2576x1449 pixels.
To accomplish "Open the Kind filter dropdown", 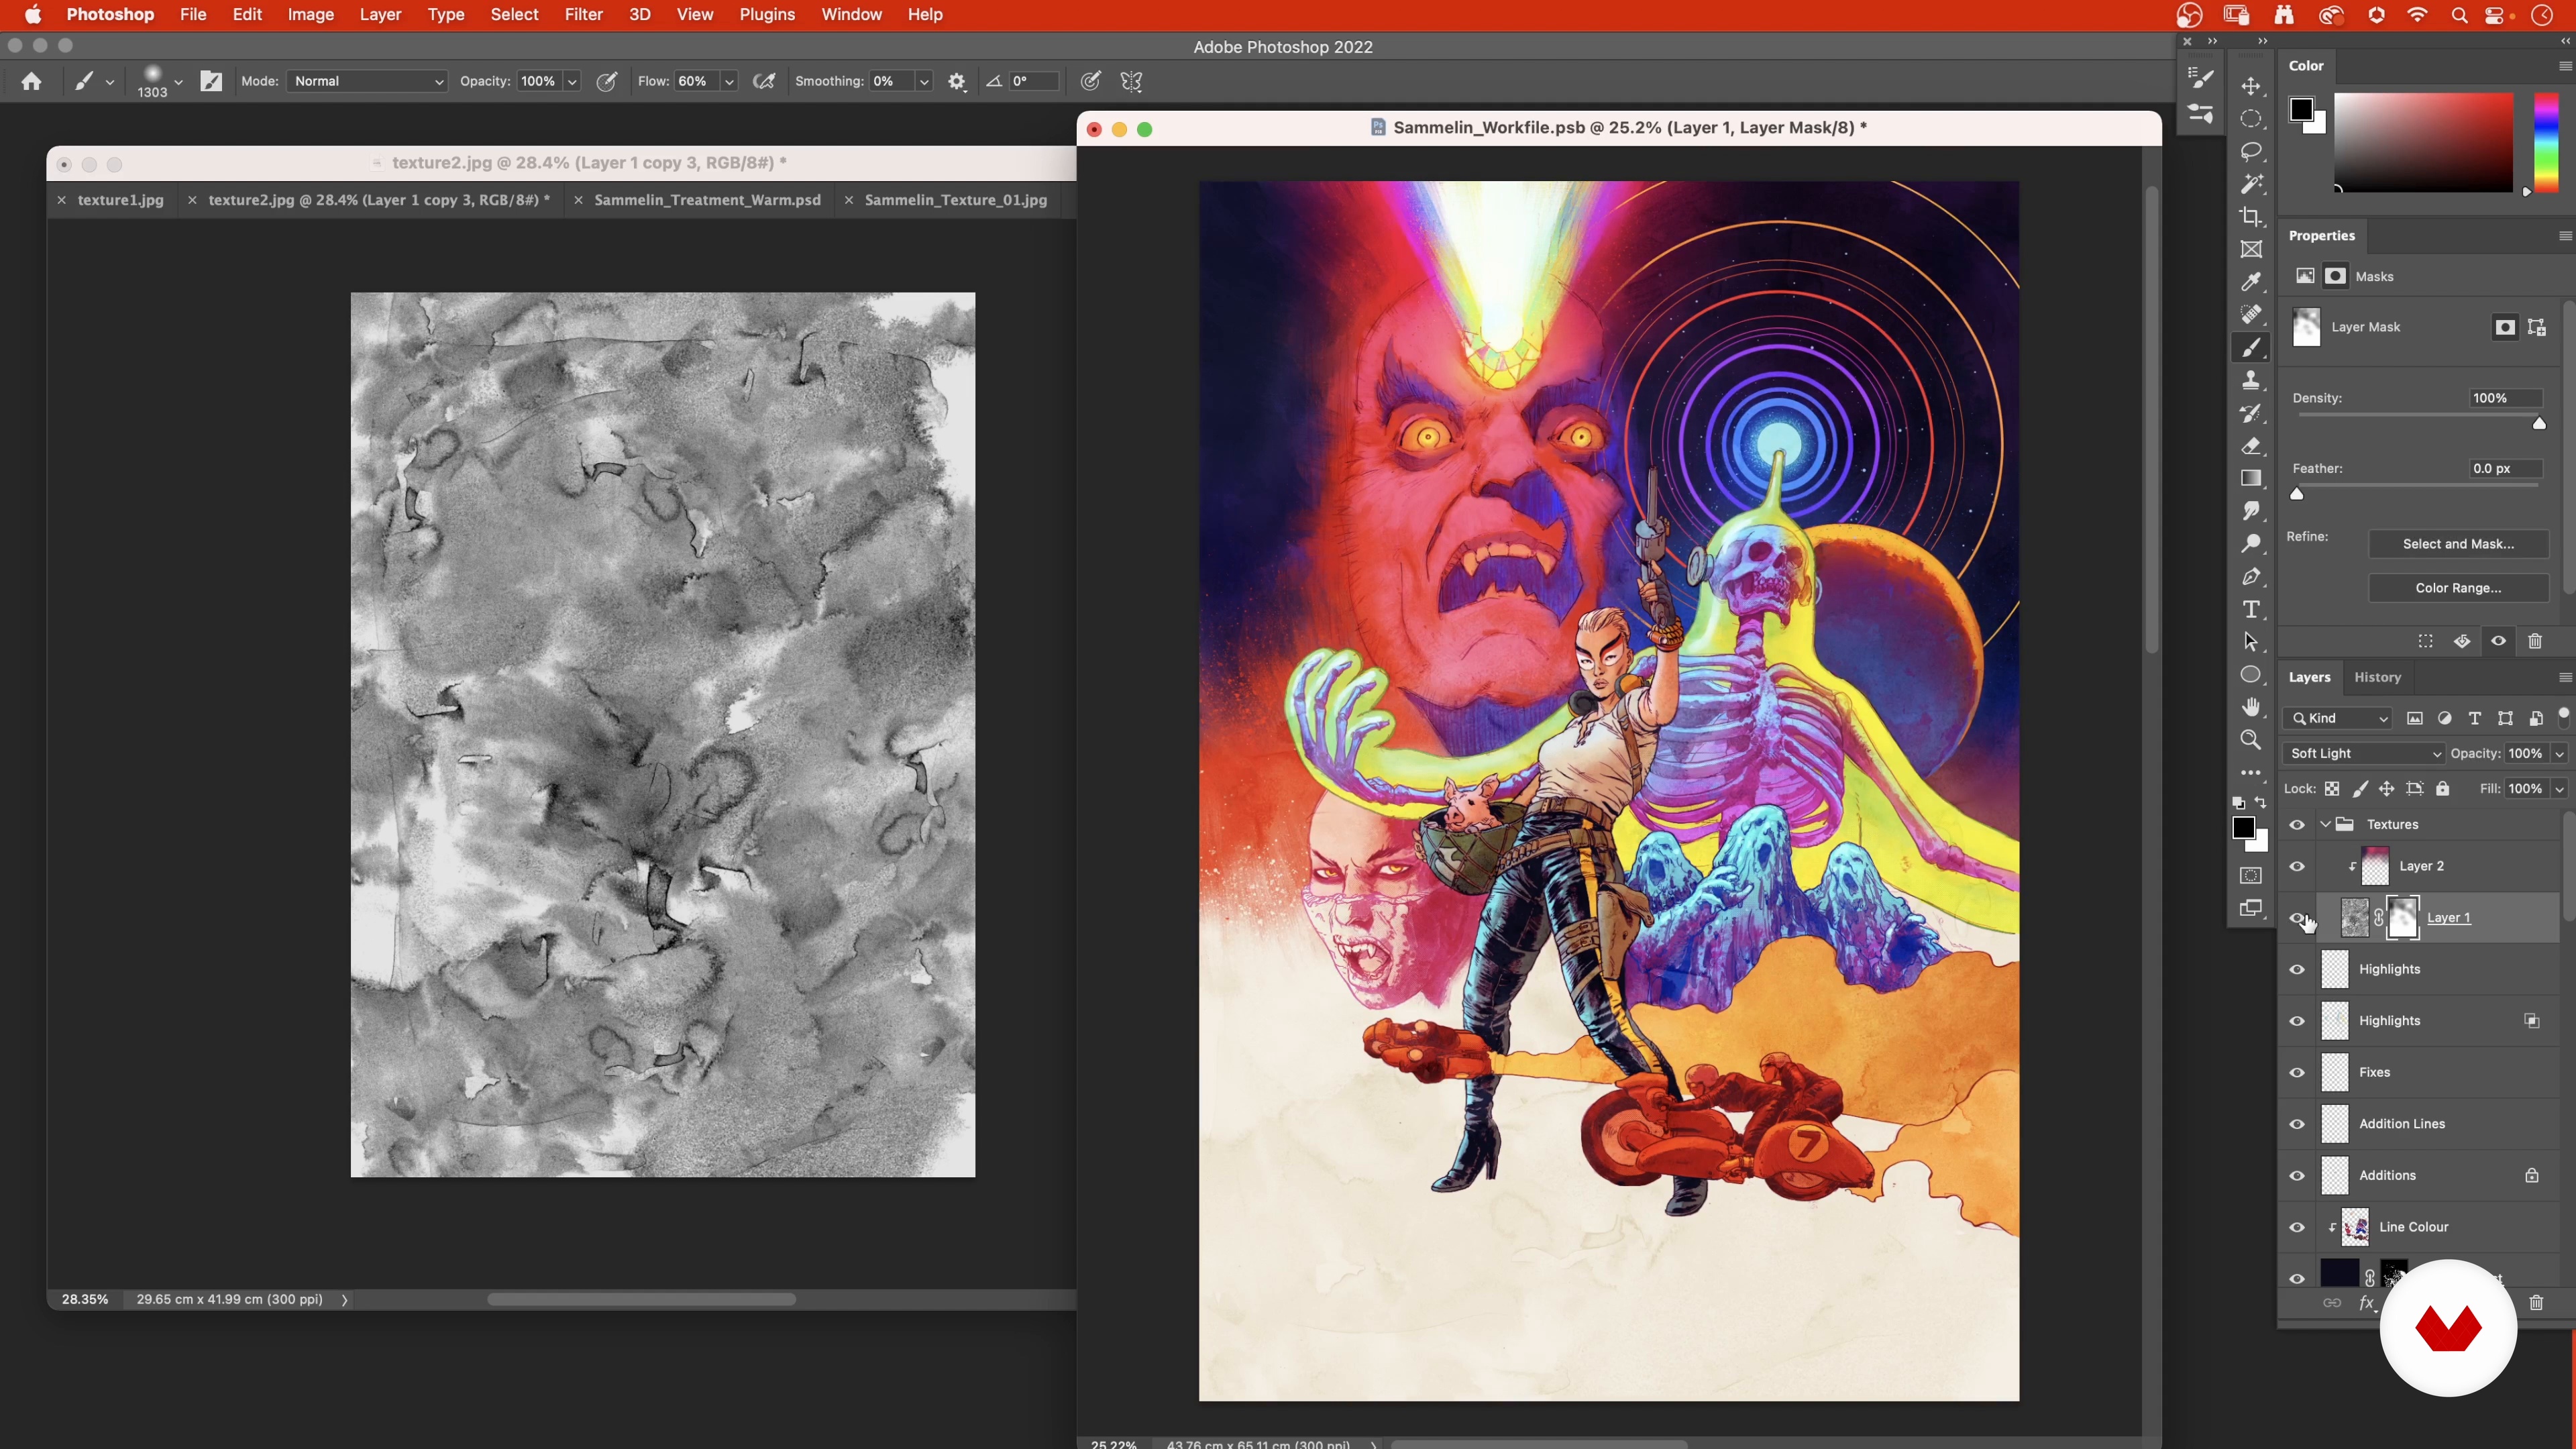I will tap(2337, 718).
